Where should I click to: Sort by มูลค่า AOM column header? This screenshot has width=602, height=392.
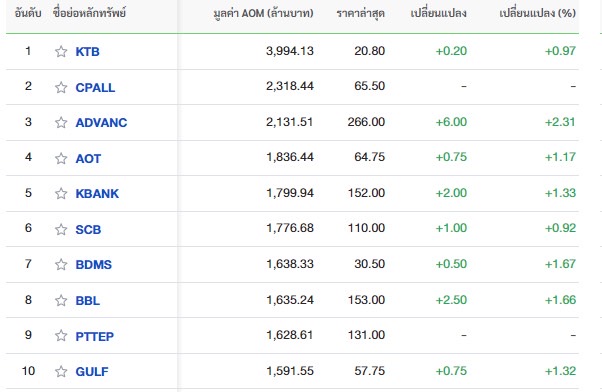click(x=263, y=13)
